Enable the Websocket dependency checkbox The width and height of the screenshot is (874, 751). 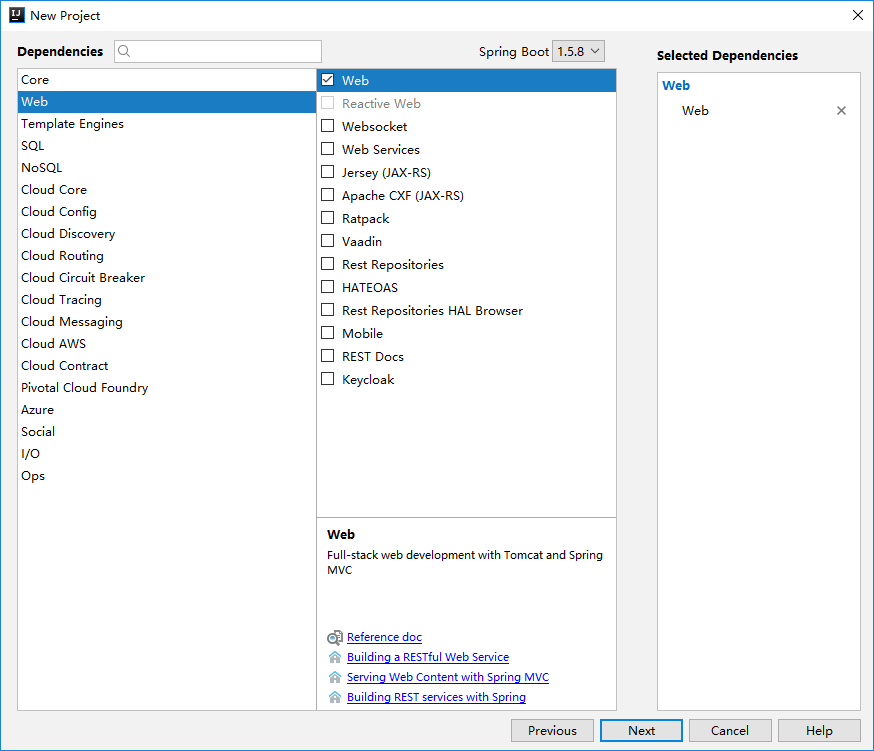[327, 126]
